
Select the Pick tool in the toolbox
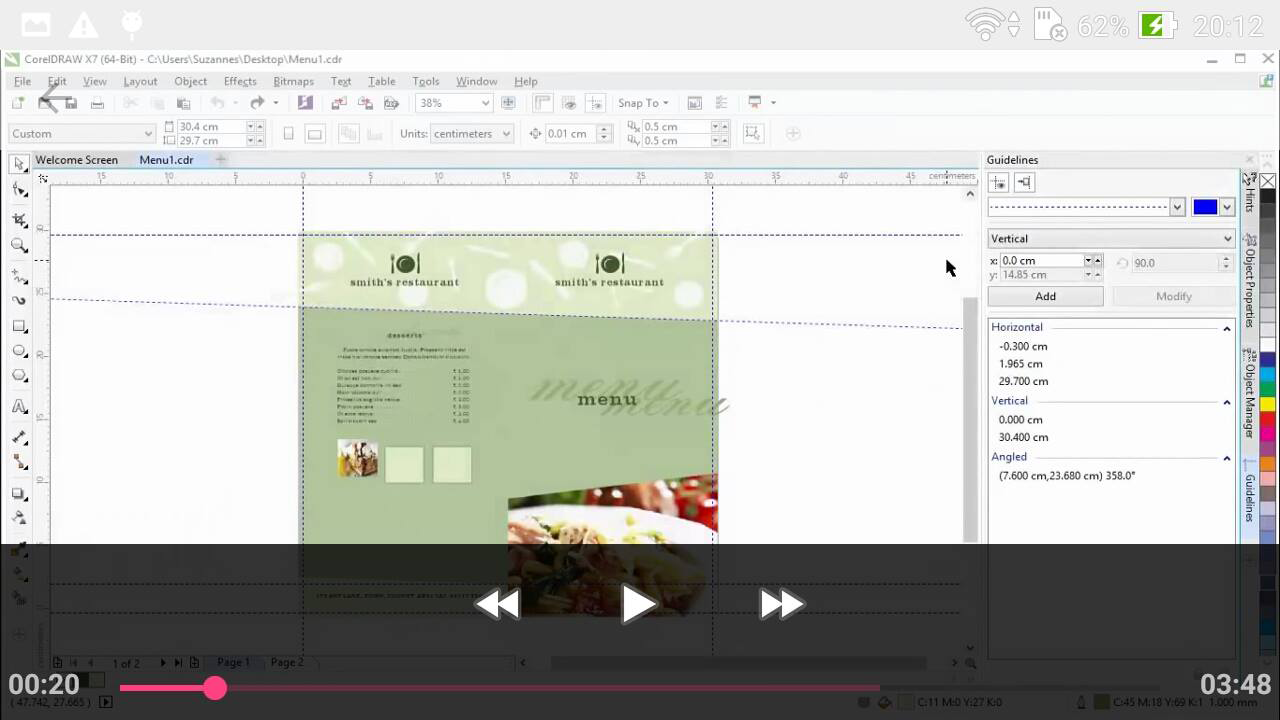coord(19,164)
